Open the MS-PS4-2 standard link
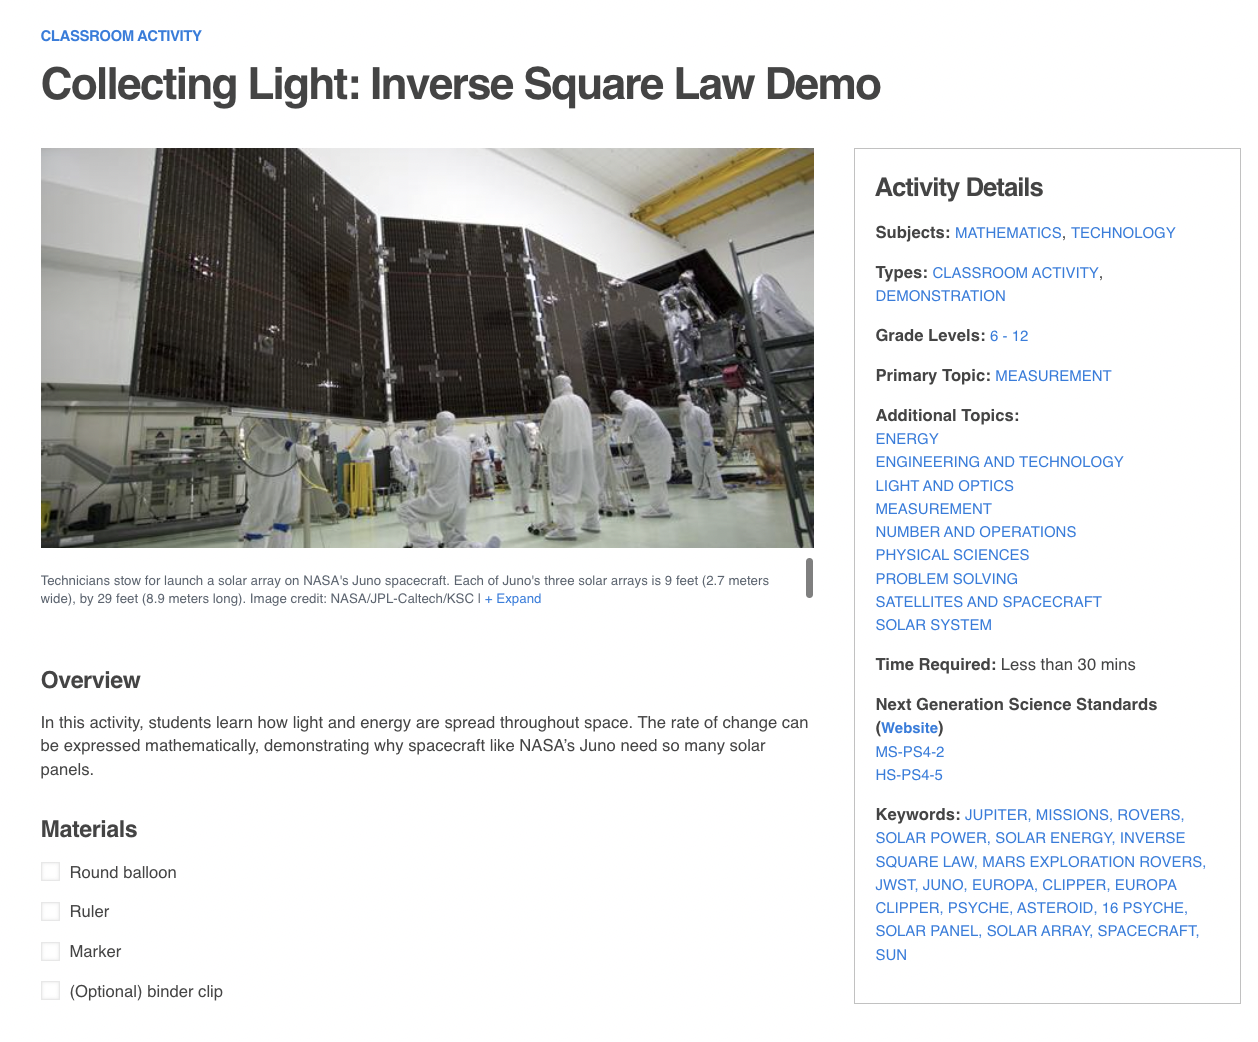The height and width of the screenshot is (1042, 1258). tap(909, 751)
